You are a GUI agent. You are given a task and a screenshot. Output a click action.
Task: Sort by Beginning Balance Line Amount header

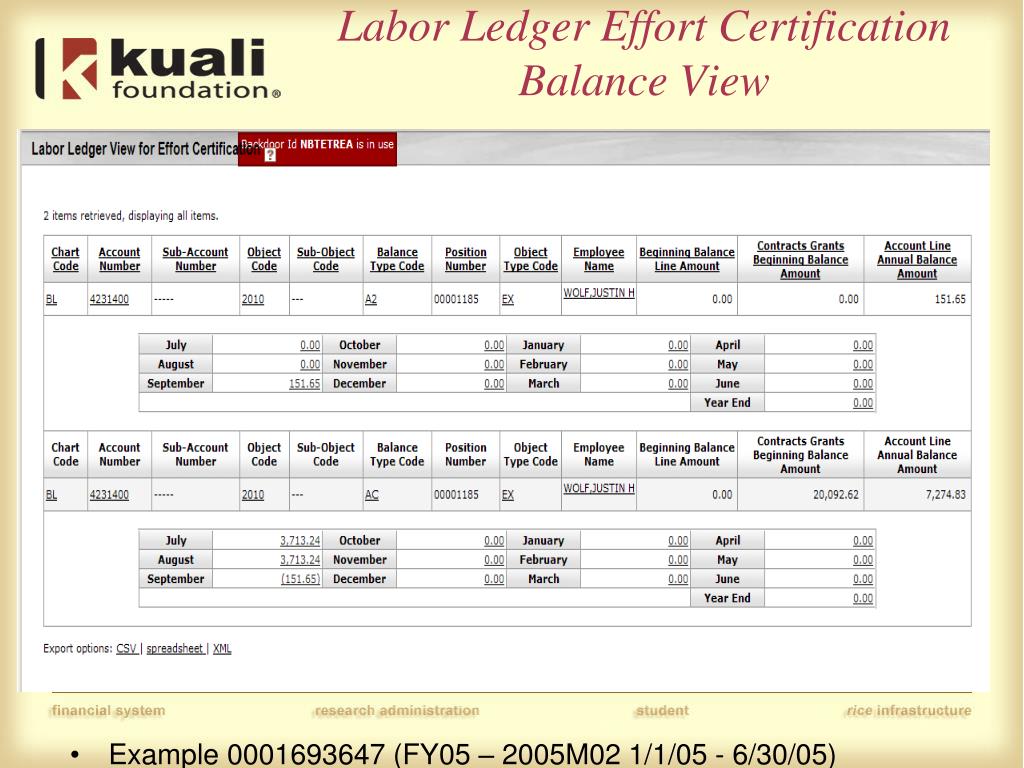687,259
